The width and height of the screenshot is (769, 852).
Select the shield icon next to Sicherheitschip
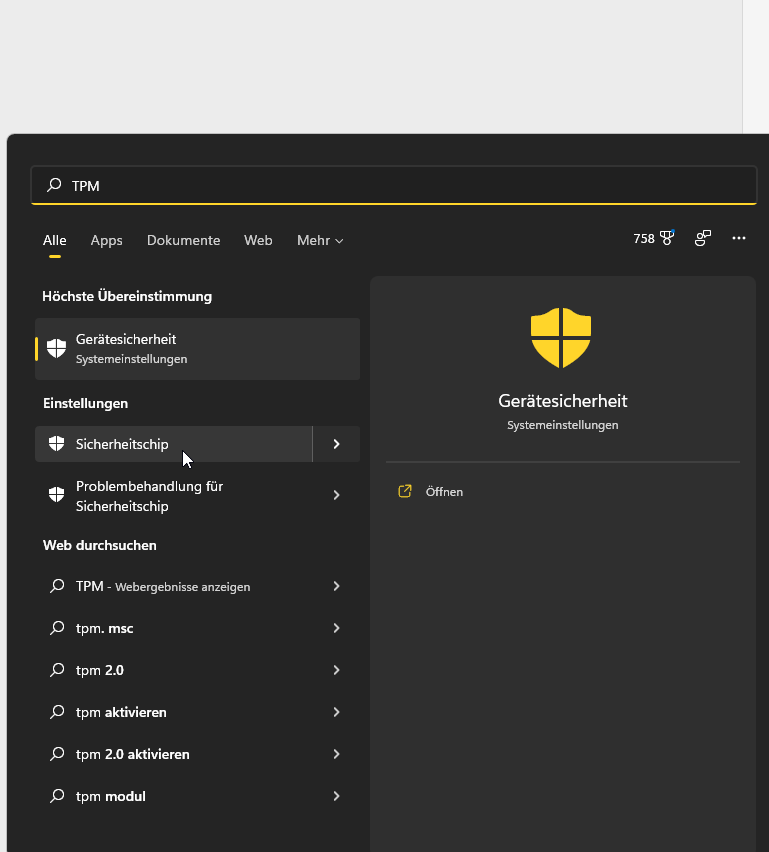click(56, 443)
